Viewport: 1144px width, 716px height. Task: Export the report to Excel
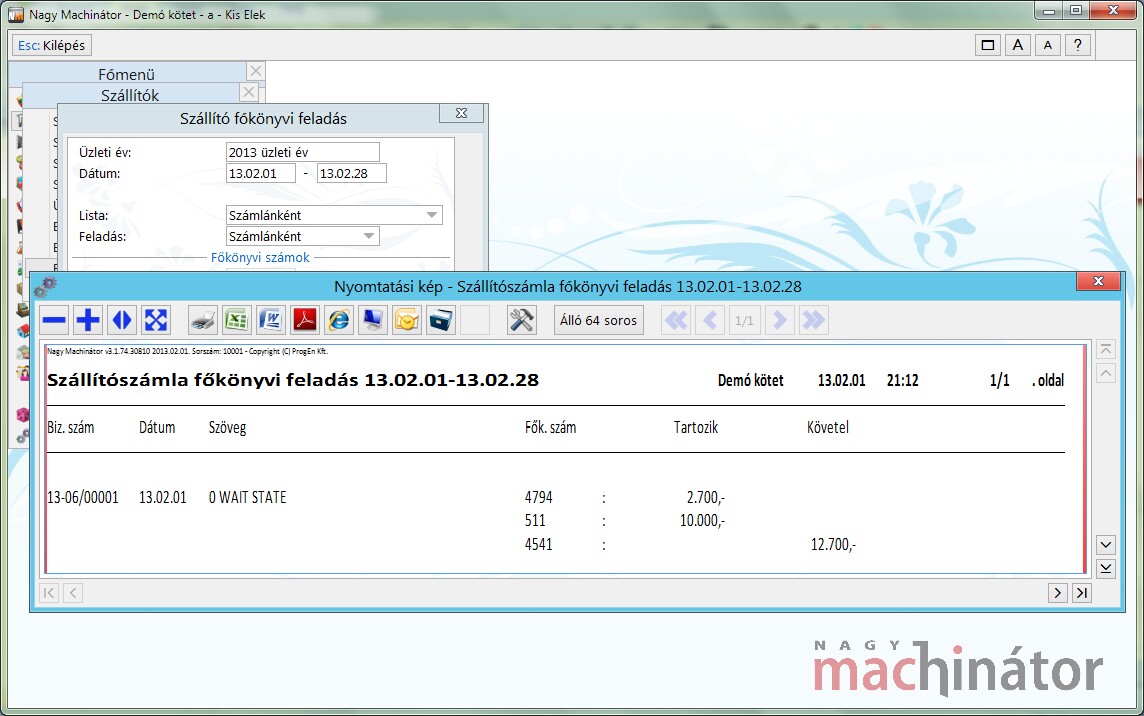(236, 320)
